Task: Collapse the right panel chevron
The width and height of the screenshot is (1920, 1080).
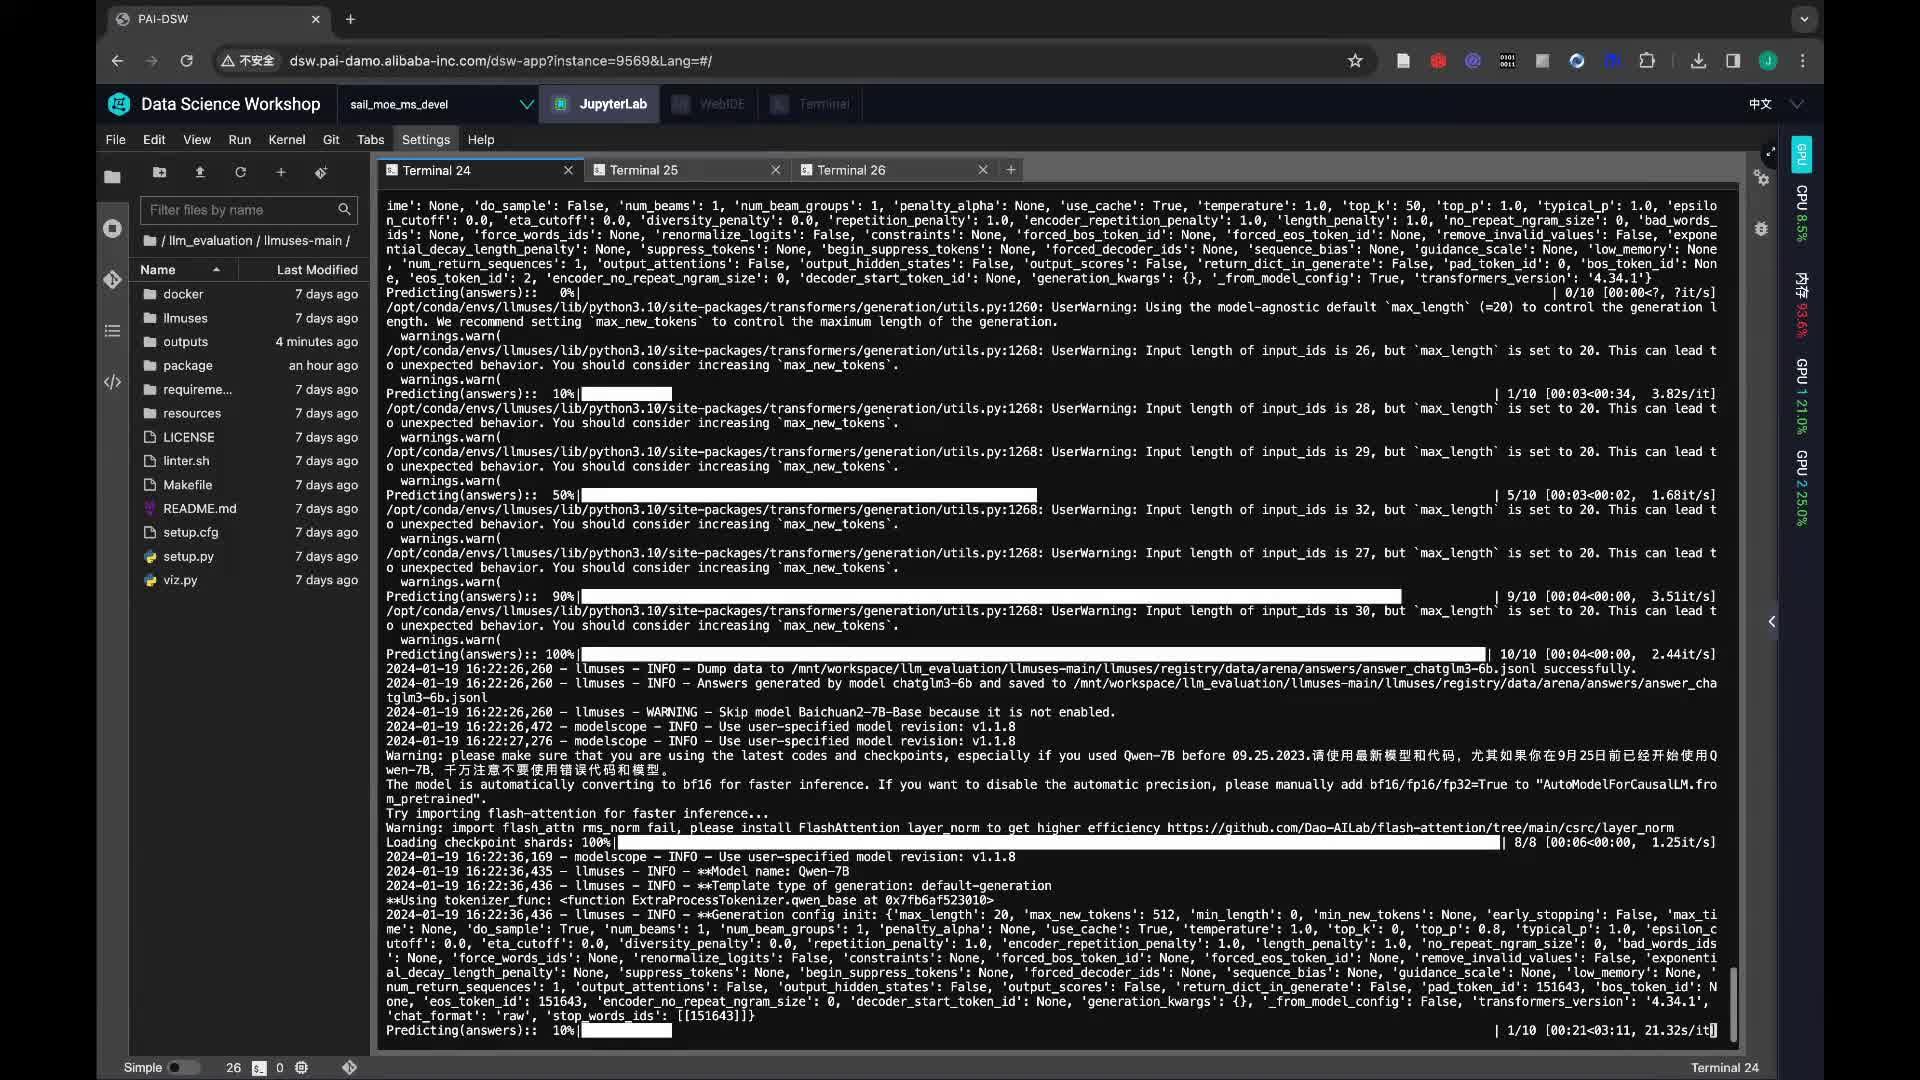Action: pos(1771,621)
